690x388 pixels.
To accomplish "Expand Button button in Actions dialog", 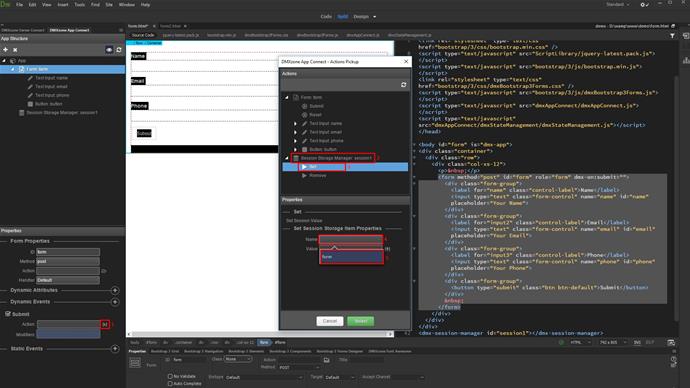I will click(x=295, y=150).
